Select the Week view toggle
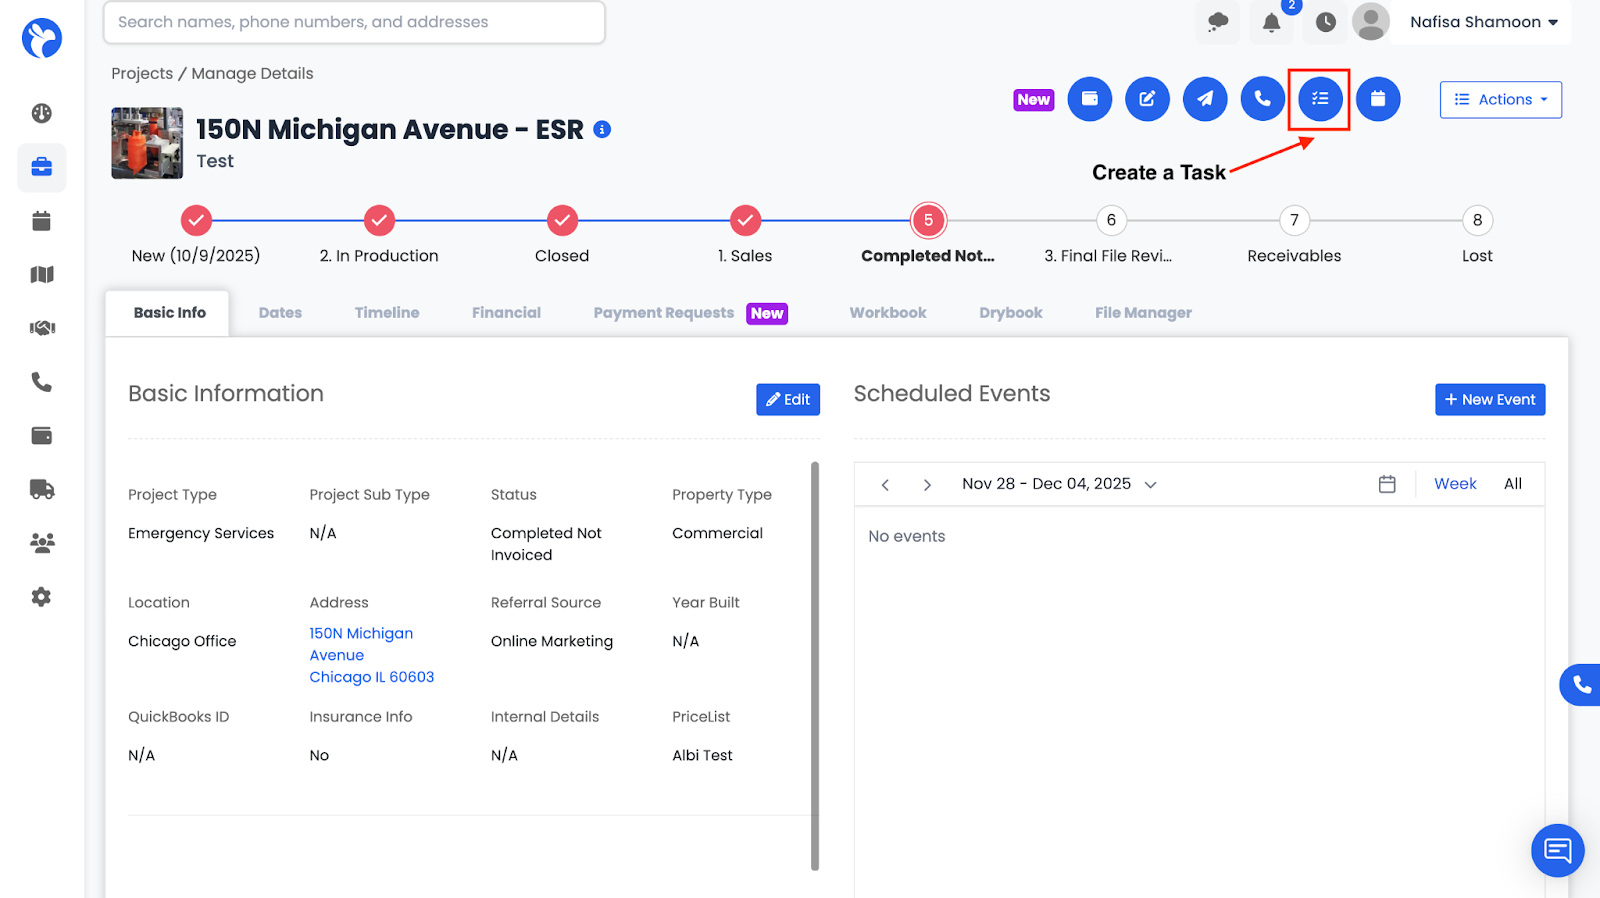Image resolution: width=1600 pixels, height=898 pixels. [1454, 484]
